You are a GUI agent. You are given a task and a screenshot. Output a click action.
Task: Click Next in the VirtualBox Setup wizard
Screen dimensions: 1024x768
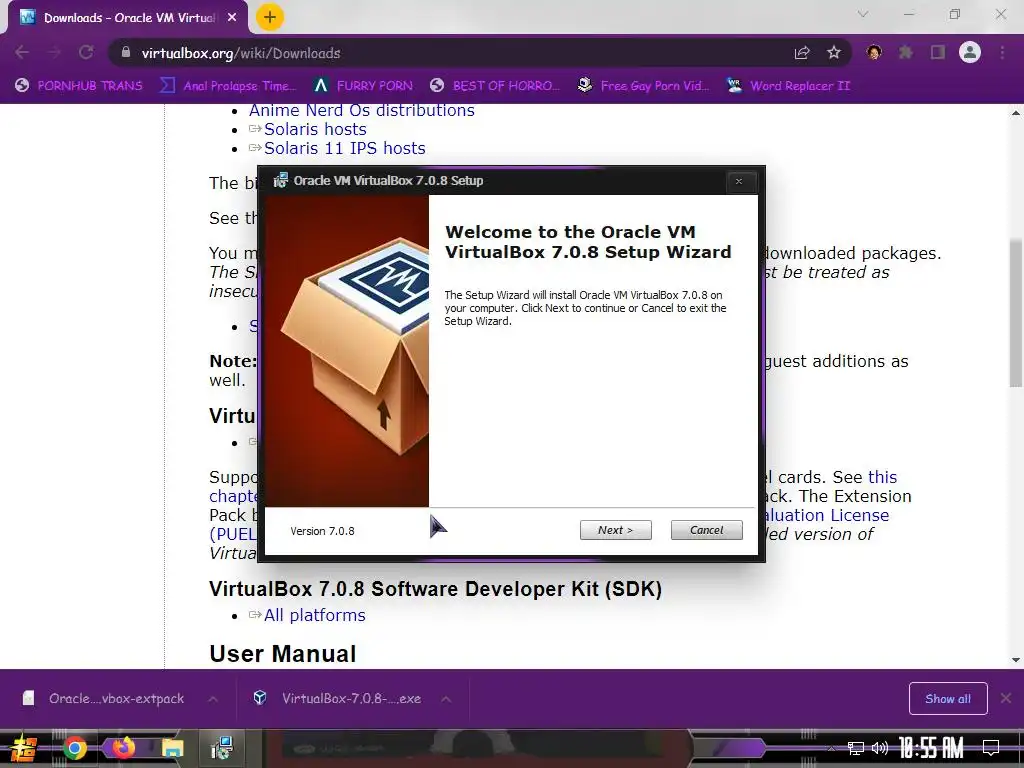tap(615, 530)
